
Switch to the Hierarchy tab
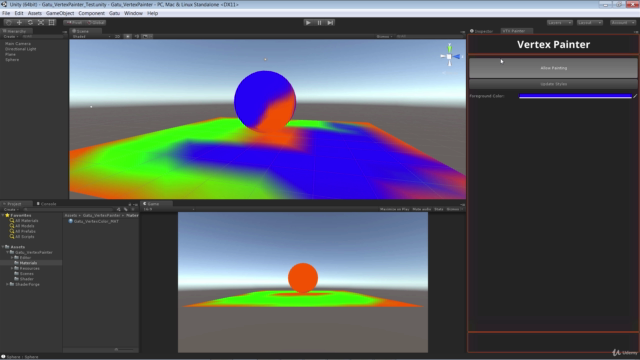16,31
